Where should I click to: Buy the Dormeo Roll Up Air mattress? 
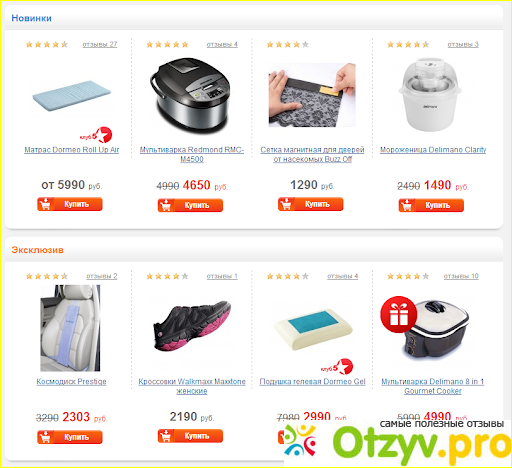[70, 204]
